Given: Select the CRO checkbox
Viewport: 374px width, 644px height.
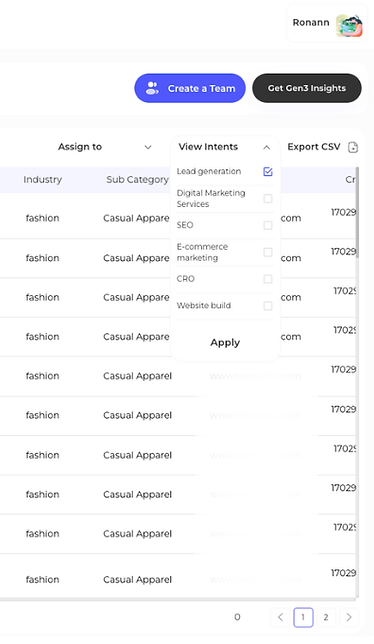Looking at the screenshot, I should tap(268, 279).
